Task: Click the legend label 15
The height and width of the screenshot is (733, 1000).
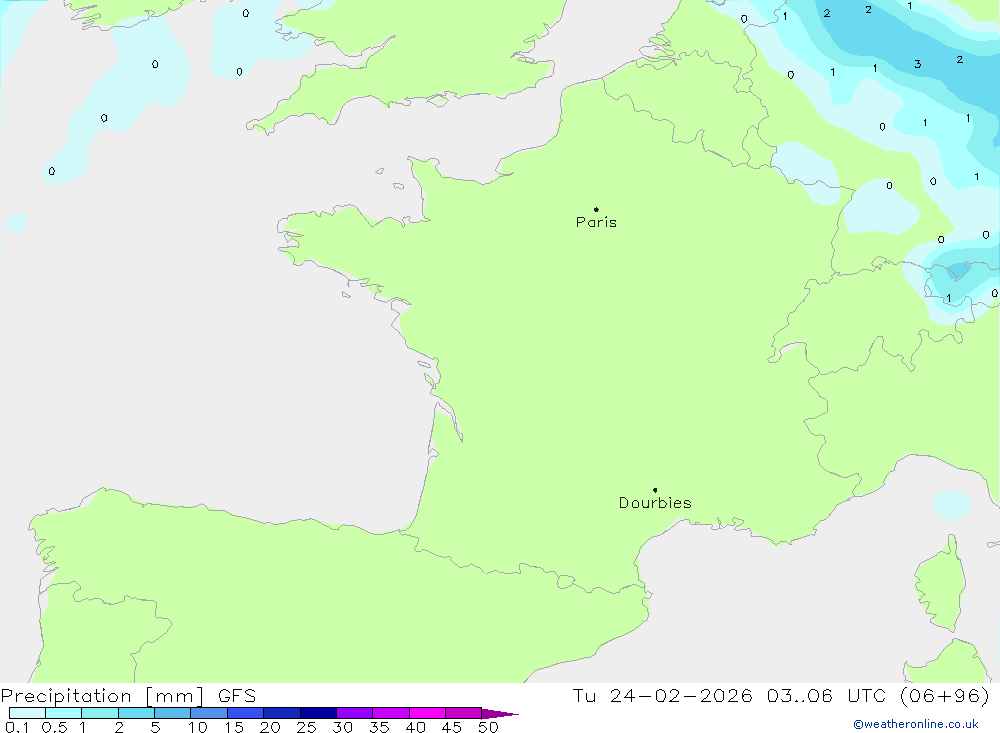Action: (234, 727)
